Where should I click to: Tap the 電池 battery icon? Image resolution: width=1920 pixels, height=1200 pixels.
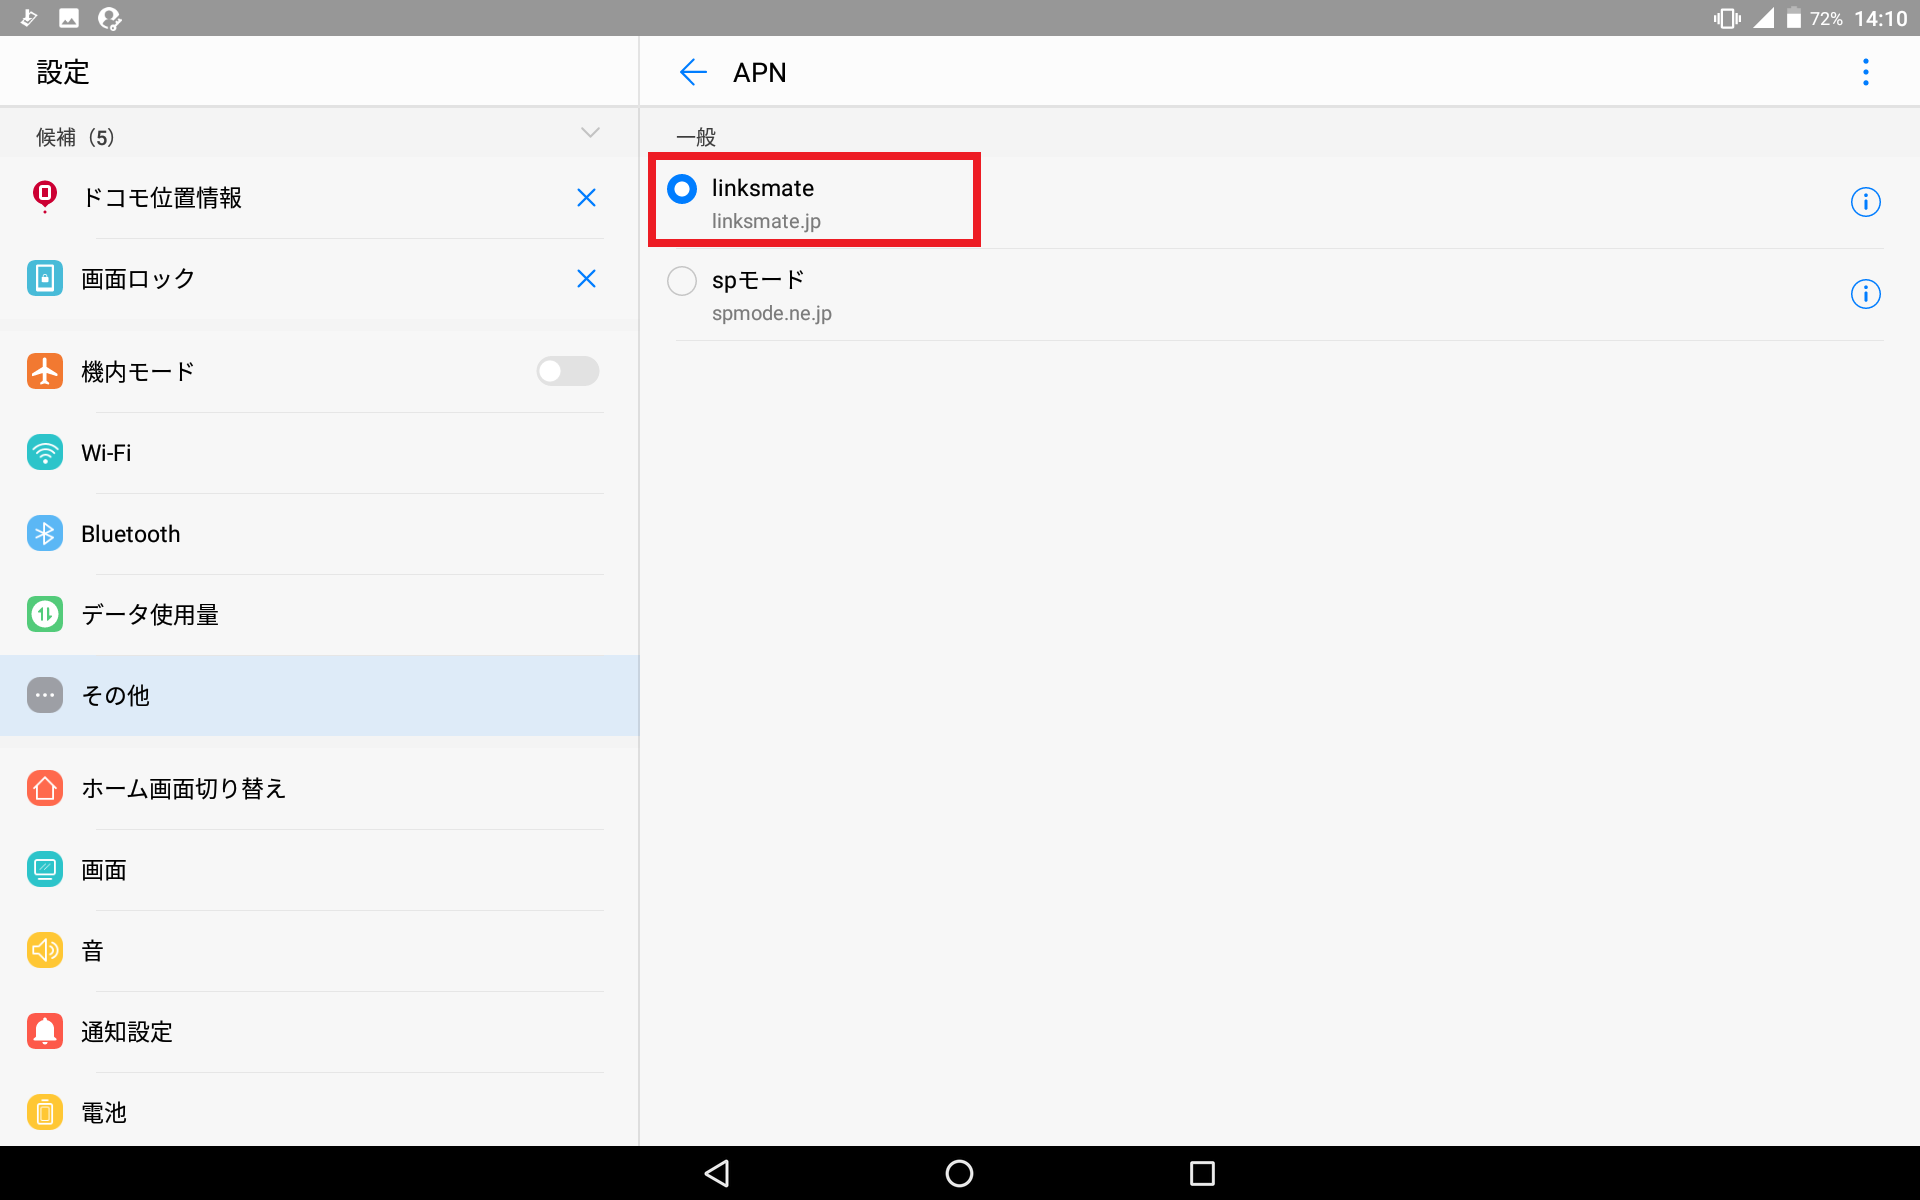click(x=45, y=1112)
